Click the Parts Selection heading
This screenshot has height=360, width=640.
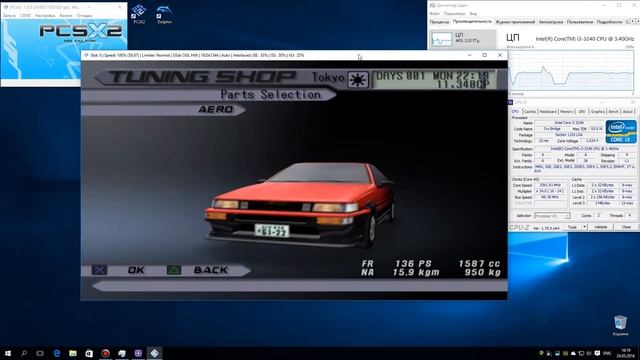point(270,94)
